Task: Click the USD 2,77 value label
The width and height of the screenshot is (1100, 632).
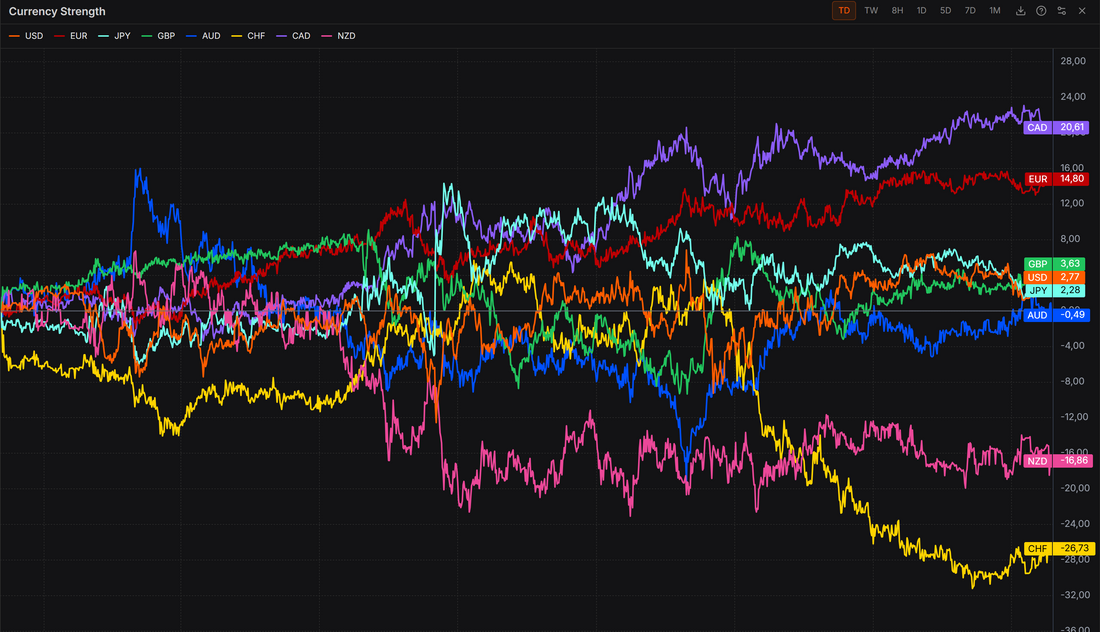Action: [x=1054, y=277]
